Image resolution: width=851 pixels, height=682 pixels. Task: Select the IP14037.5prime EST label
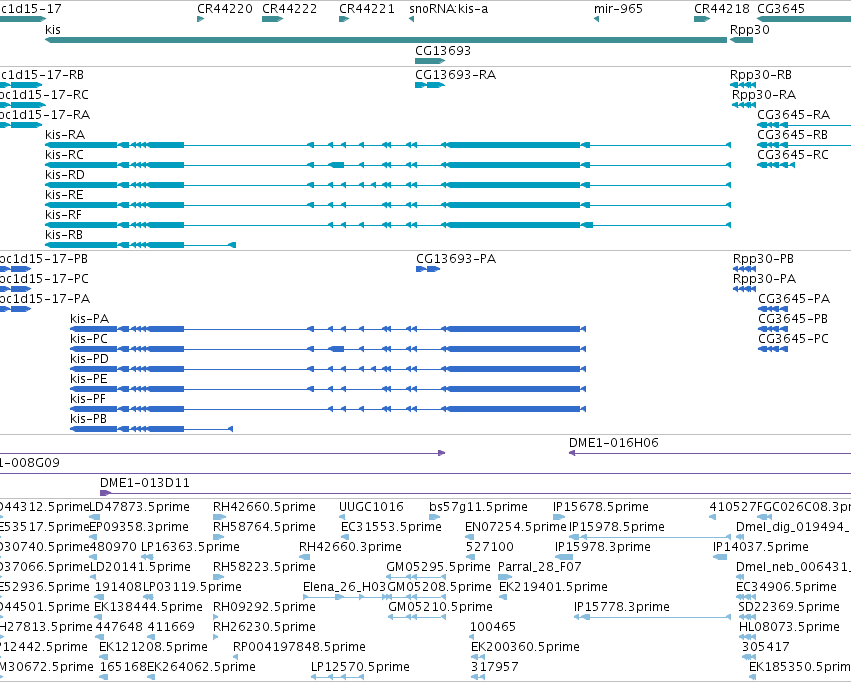coord(761,546)
